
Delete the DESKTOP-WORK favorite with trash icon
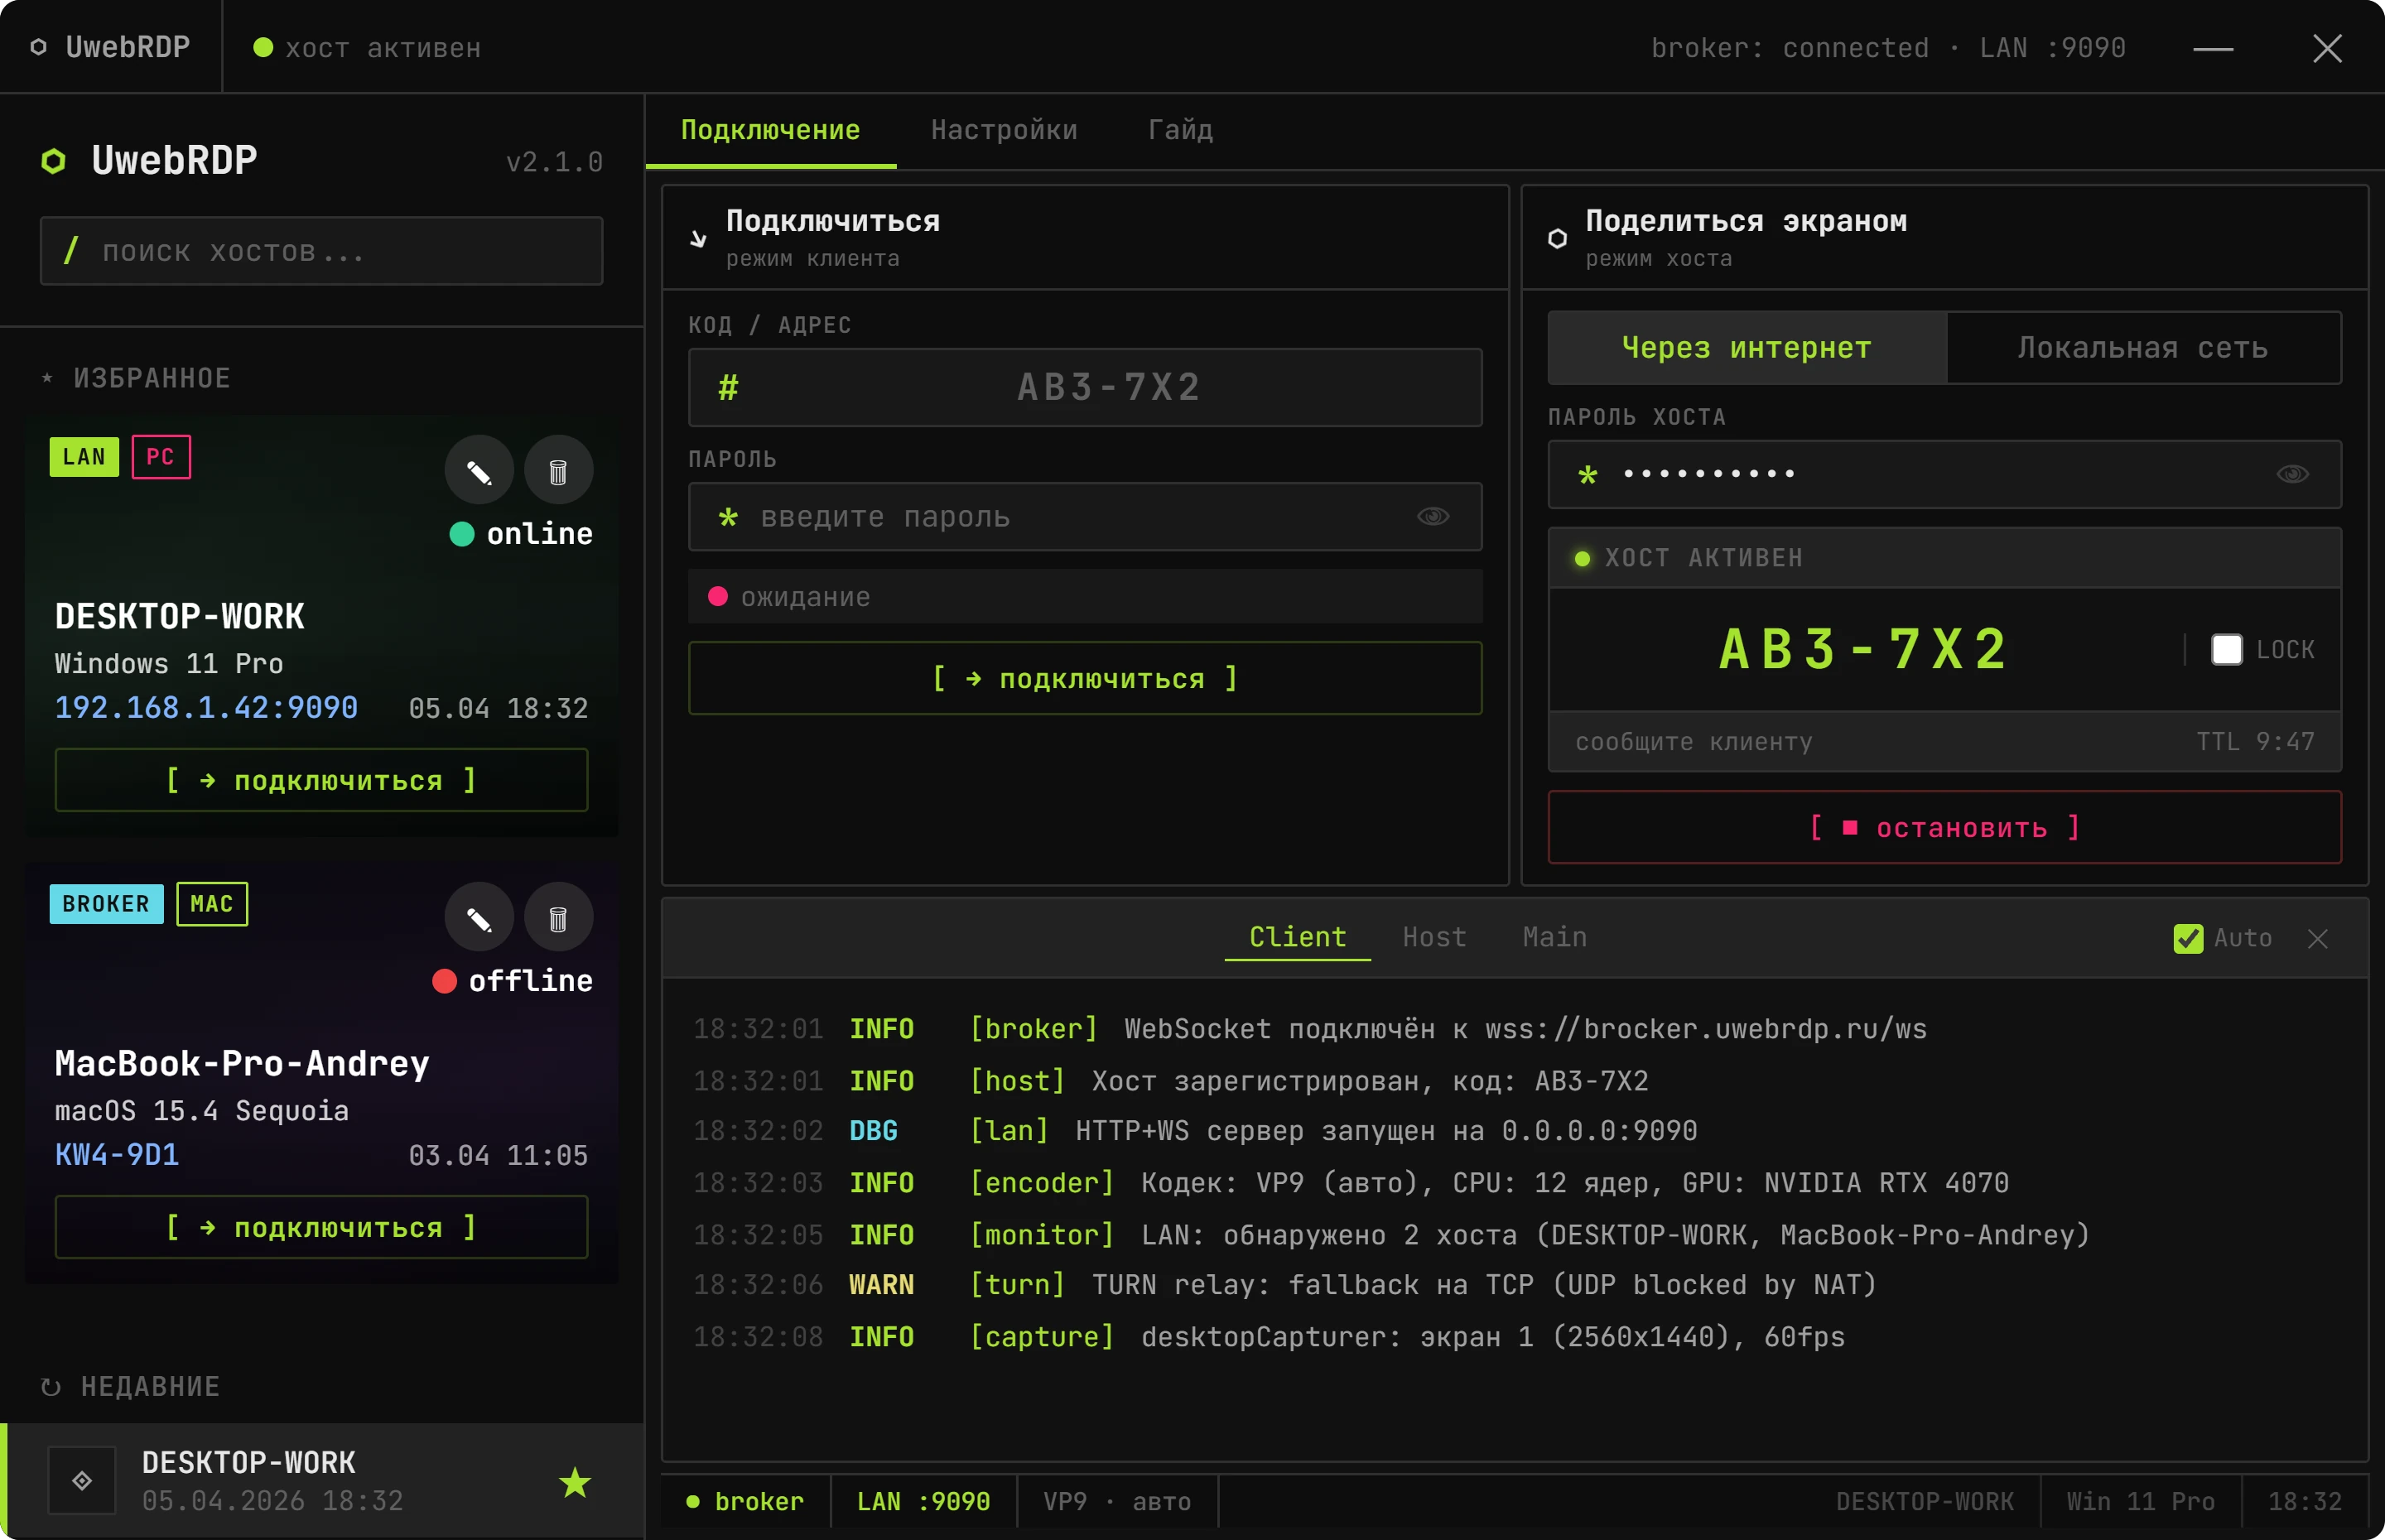[x=559, y=471]
